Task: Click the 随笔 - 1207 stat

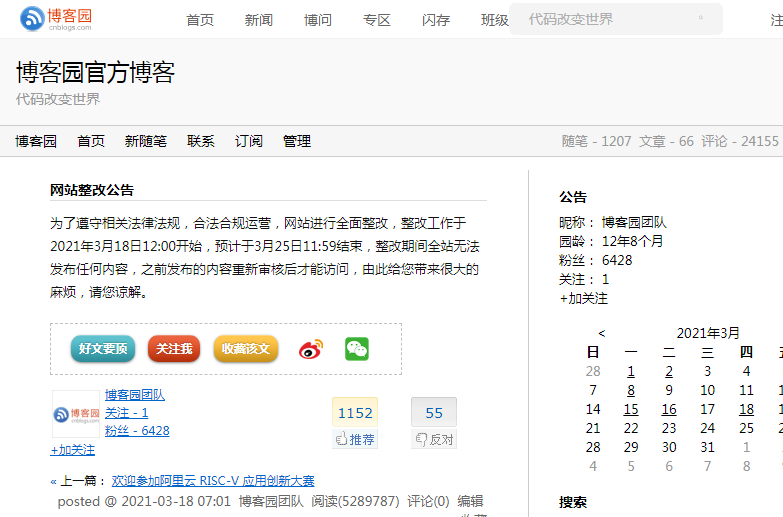Action: (x=596, y=141)
